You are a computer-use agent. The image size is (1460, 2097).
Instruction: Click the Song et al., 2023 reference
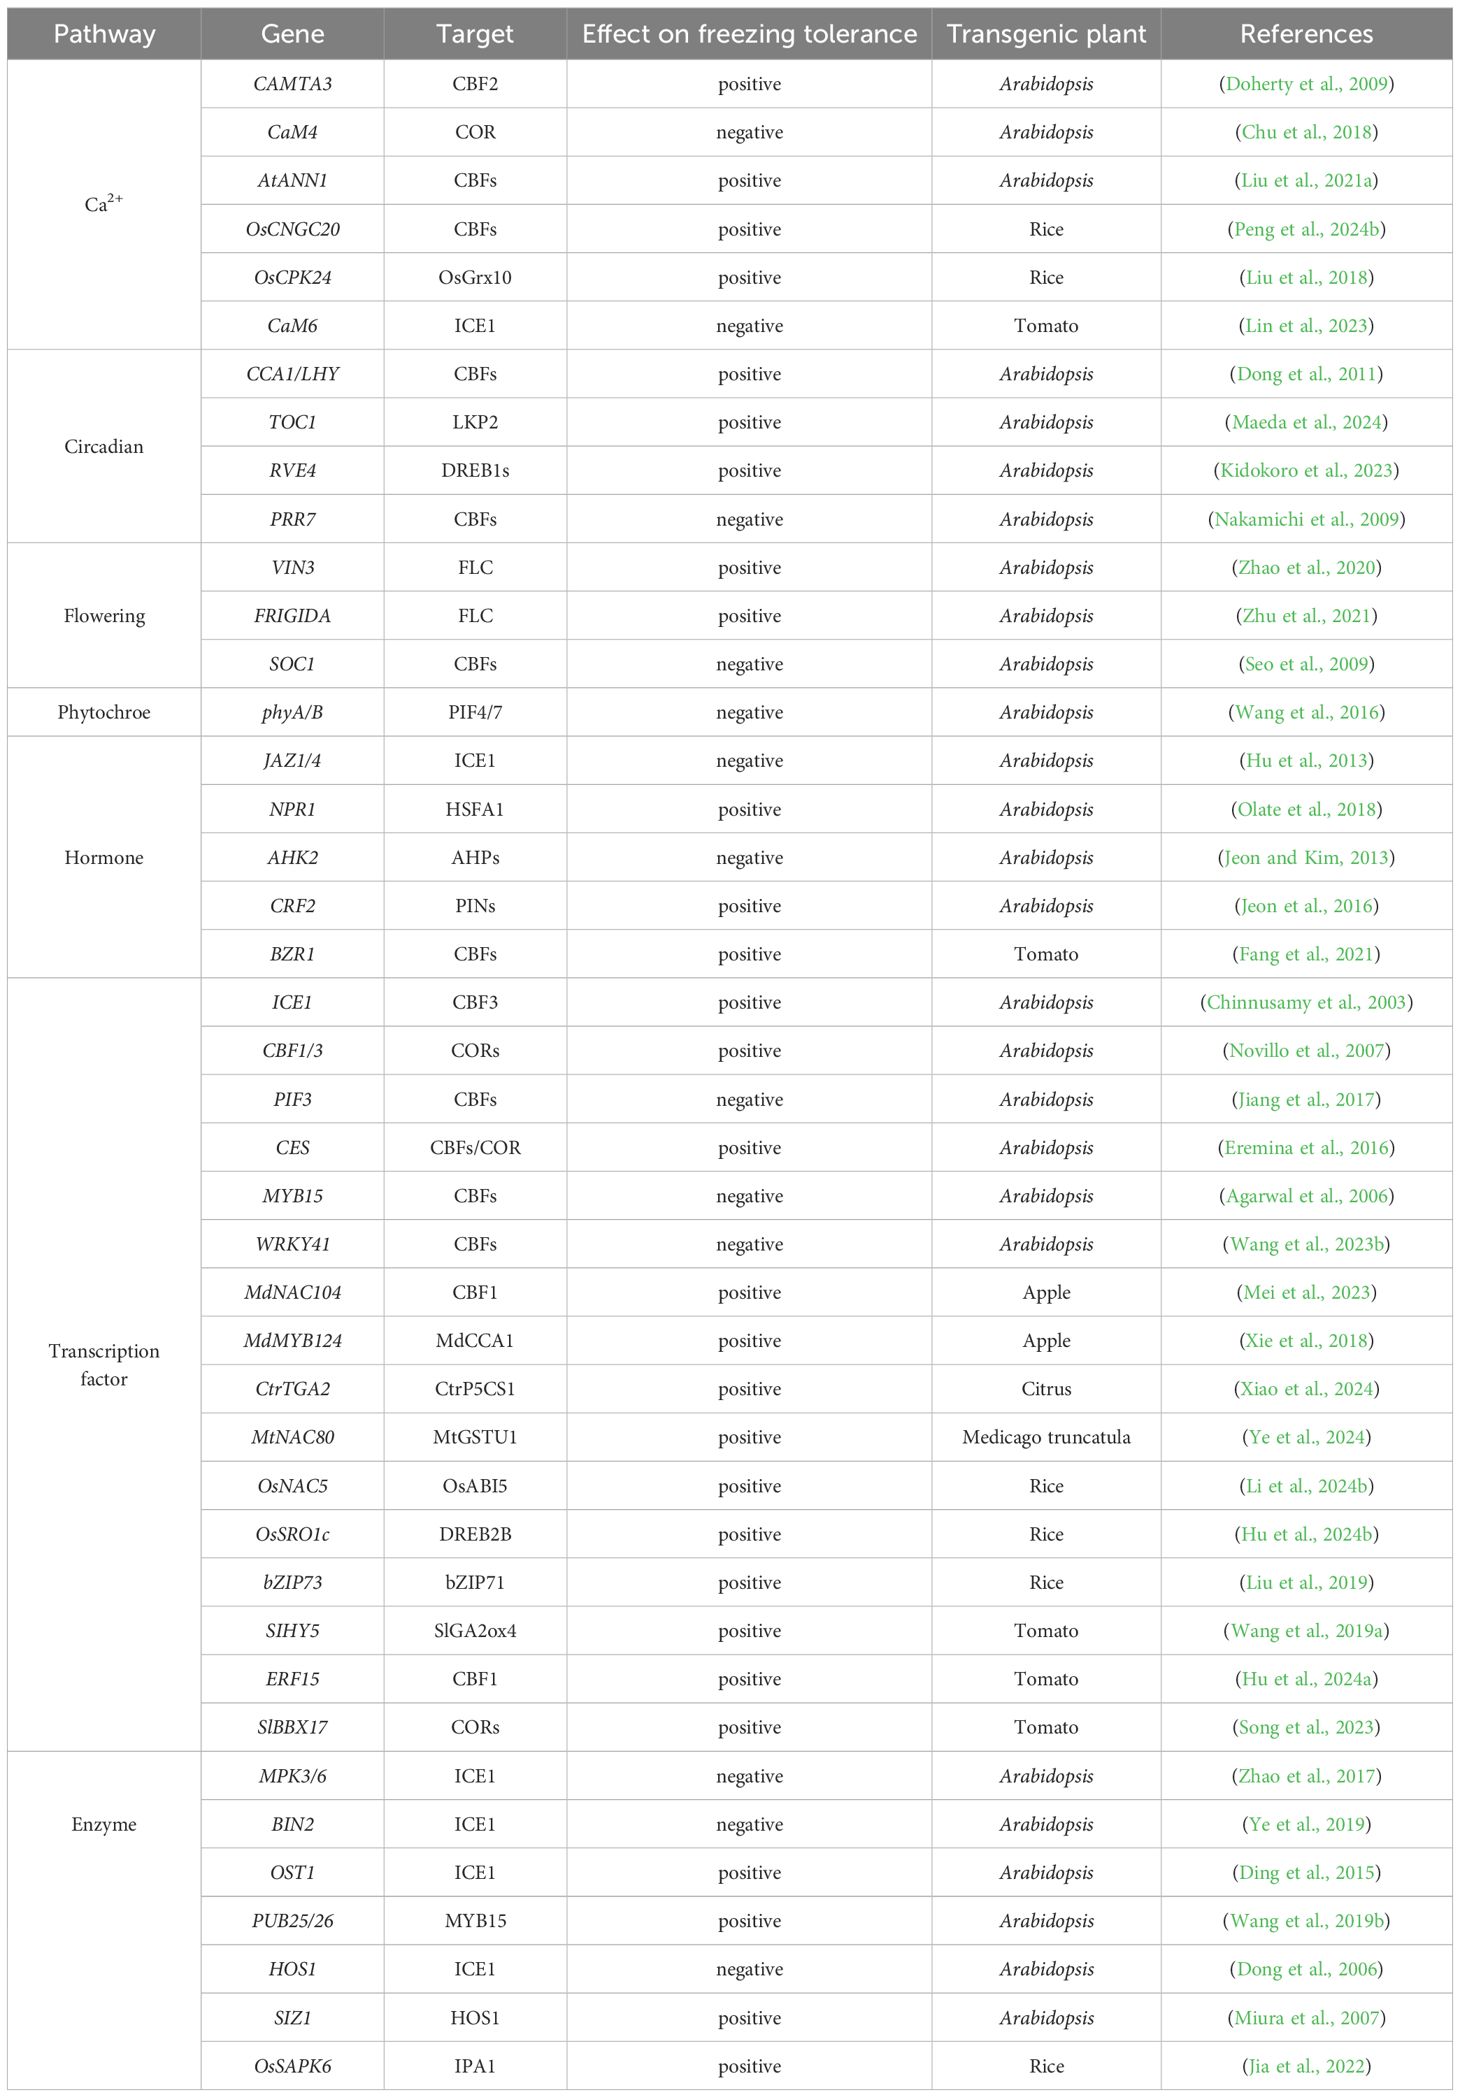tap(1306, 1727)
